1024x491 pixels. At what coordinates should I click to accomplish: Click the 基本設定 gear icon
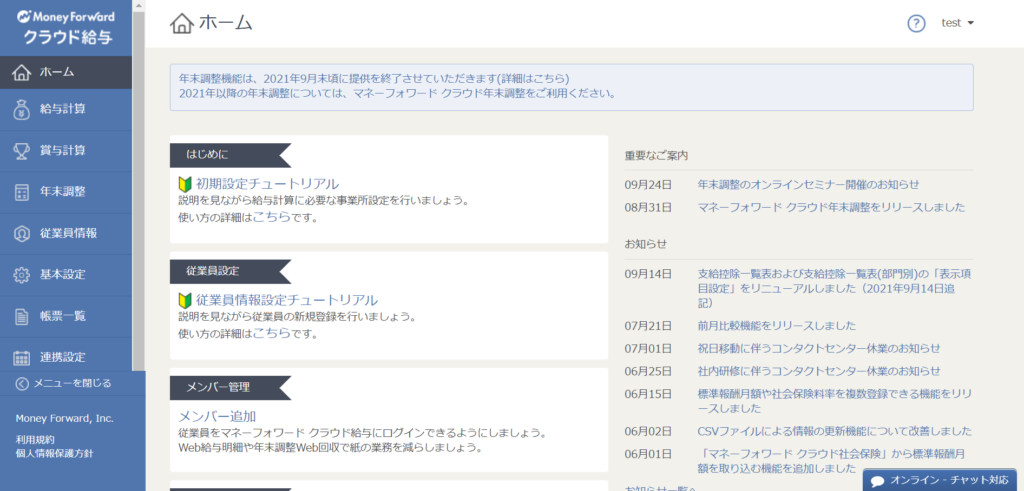(x=22, y=275)
